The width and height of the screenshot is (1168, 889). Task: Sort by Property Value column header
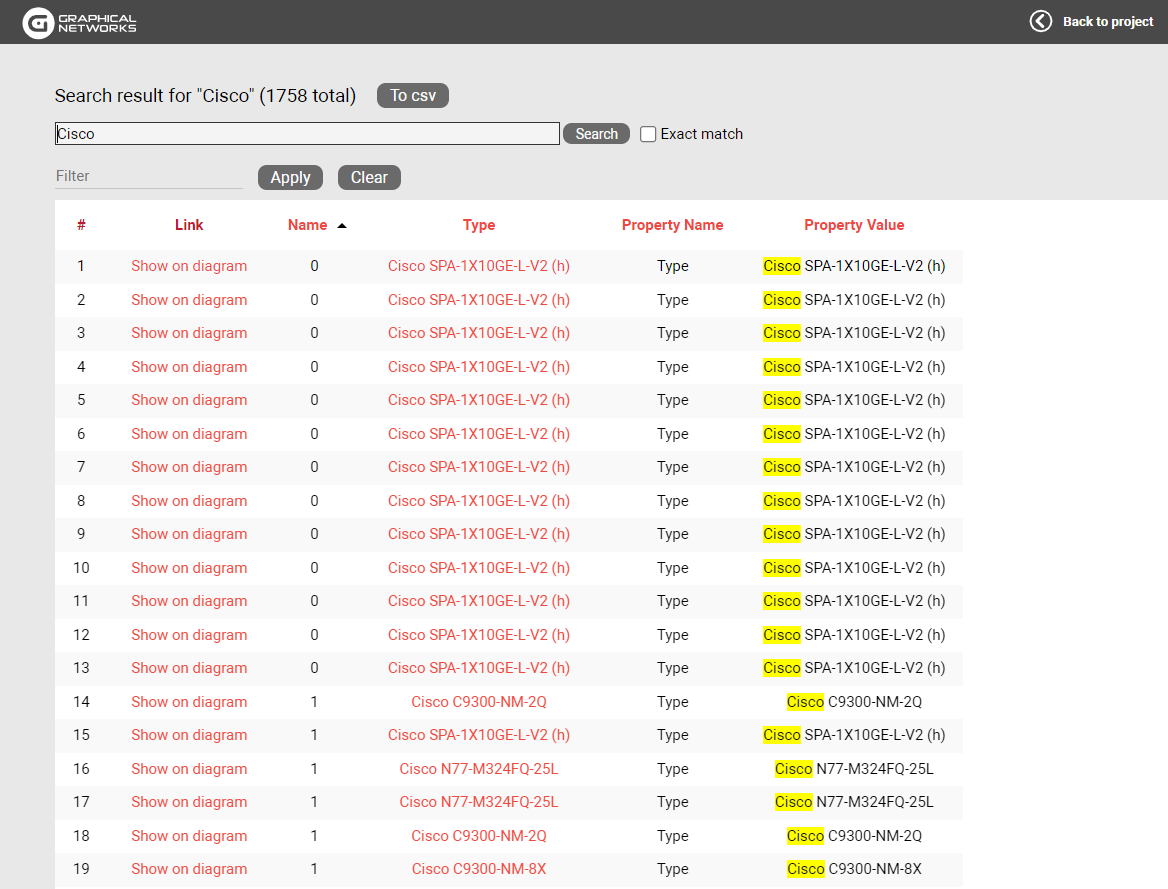click(x=854, y=225)
